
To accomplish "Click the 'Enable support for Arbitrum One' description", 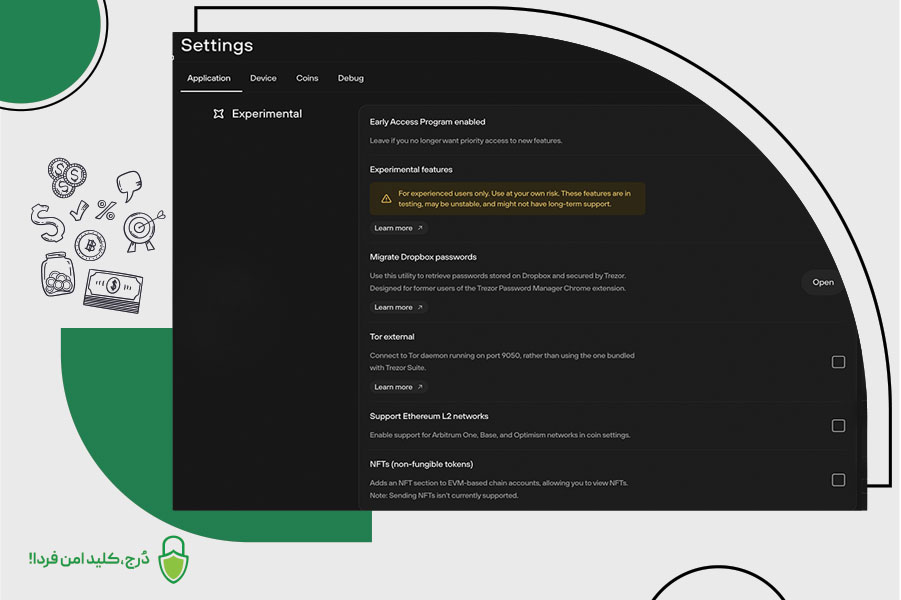I will coord(500,435).
